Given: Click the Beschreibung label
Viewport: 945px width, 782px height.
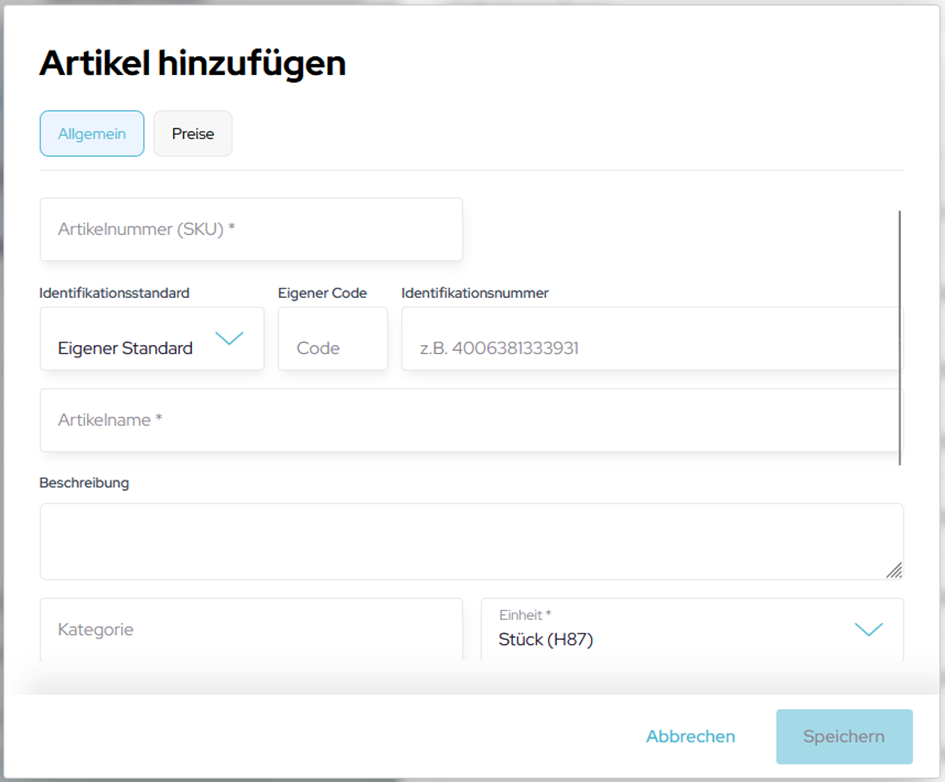Looking at the screenshot, I should click(x=84, y=483).
